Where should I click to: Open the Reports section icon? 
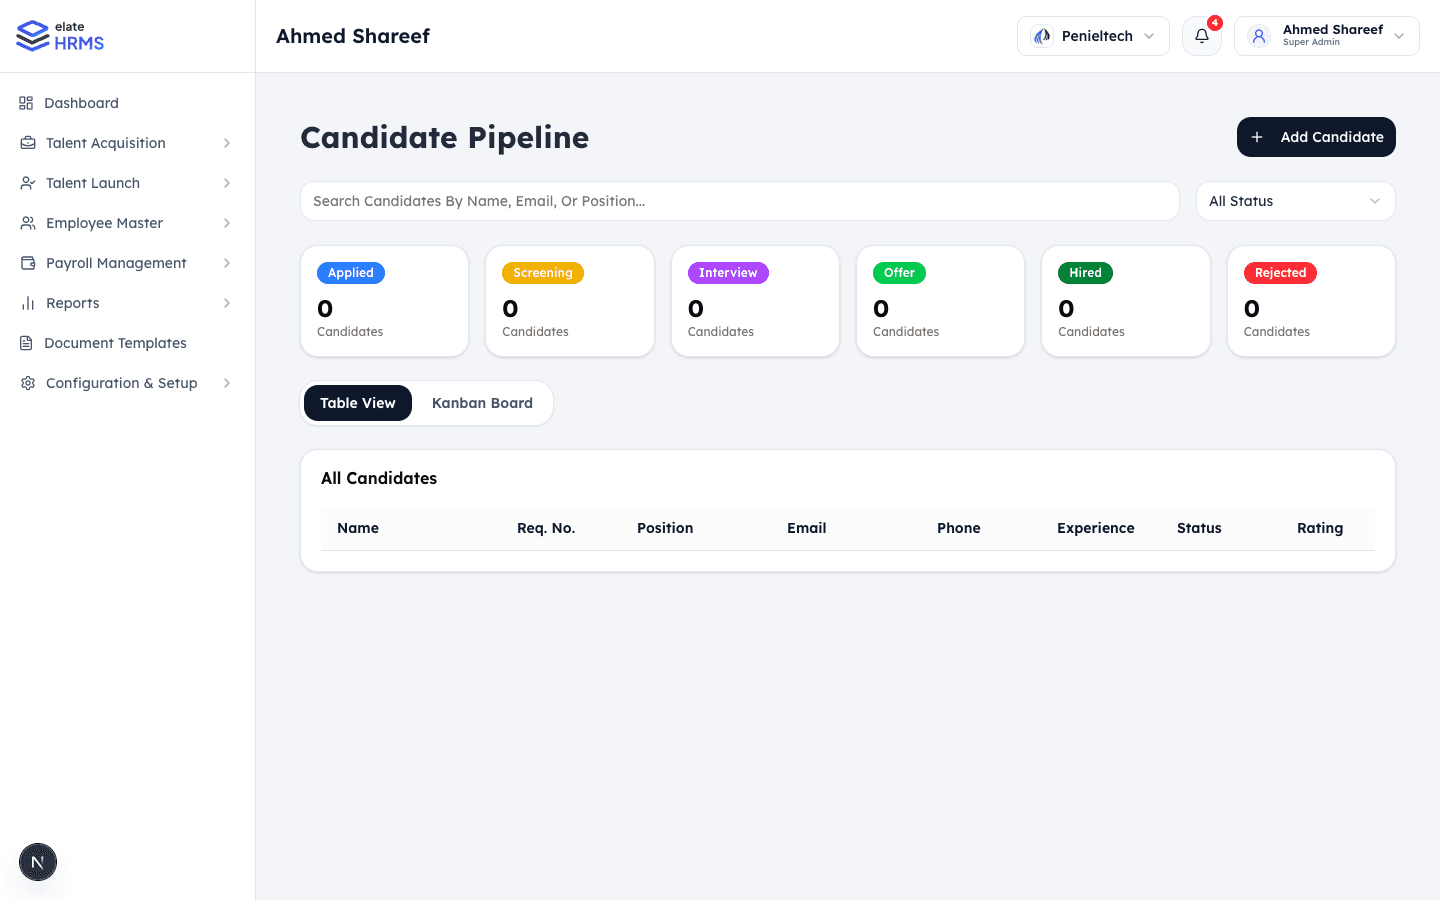point(28,302)
